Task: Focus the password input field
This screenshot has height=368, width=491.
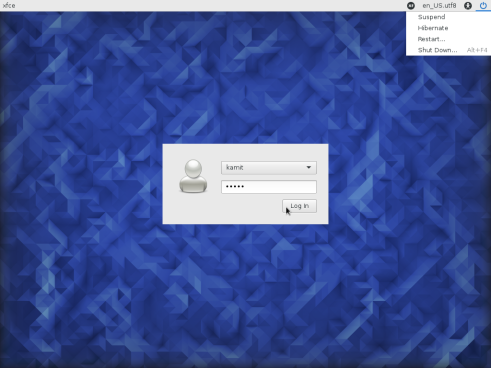Action: (269, 187)
